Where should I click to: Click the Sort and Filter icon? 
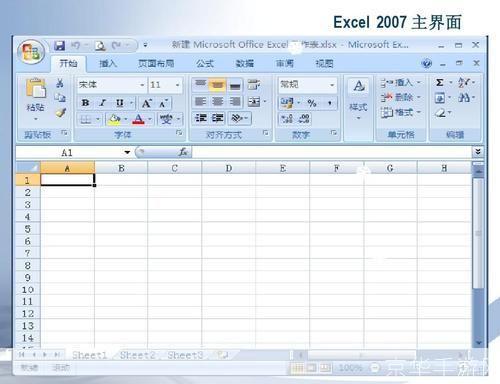464,82
